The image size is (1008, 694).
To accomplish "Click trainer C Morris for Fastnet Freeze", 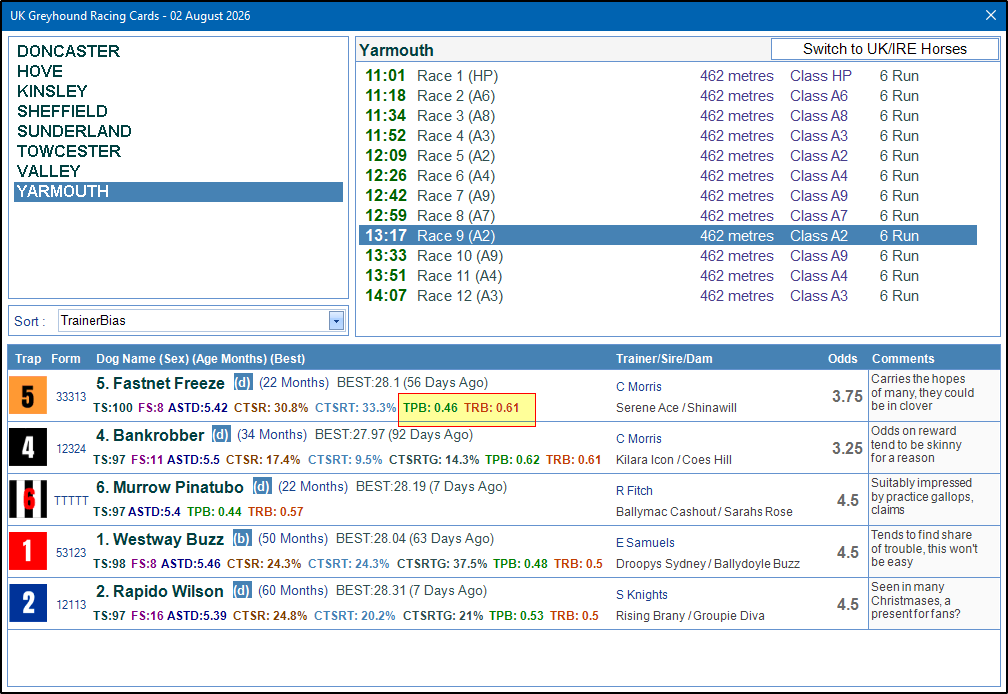I will click(x=638, y=387).
